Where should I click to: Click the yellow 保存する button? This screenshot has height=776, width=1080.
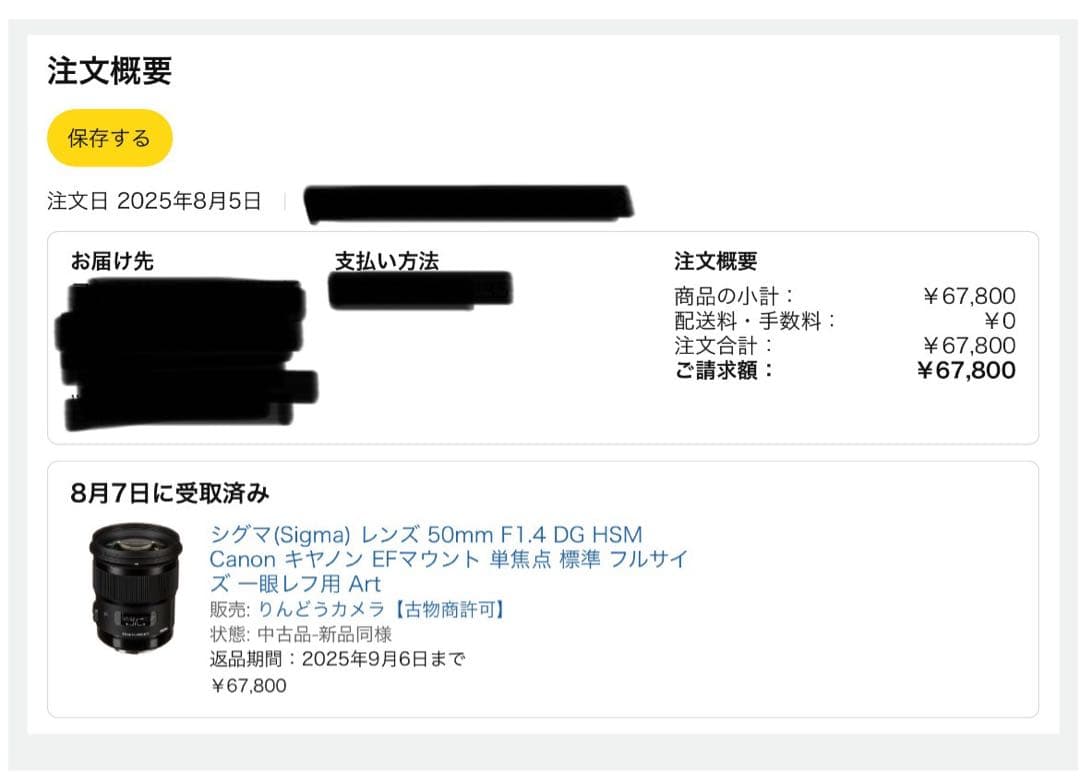[110, 138]
